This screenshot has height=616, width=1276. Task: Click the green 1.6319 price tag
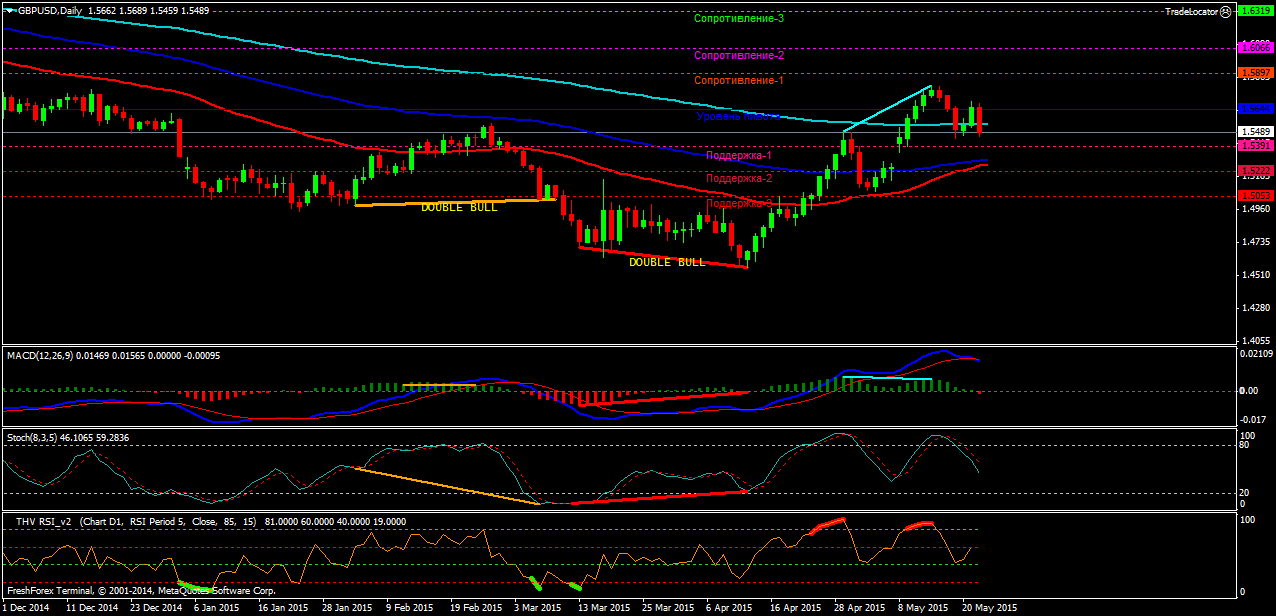coord(1254,10)
